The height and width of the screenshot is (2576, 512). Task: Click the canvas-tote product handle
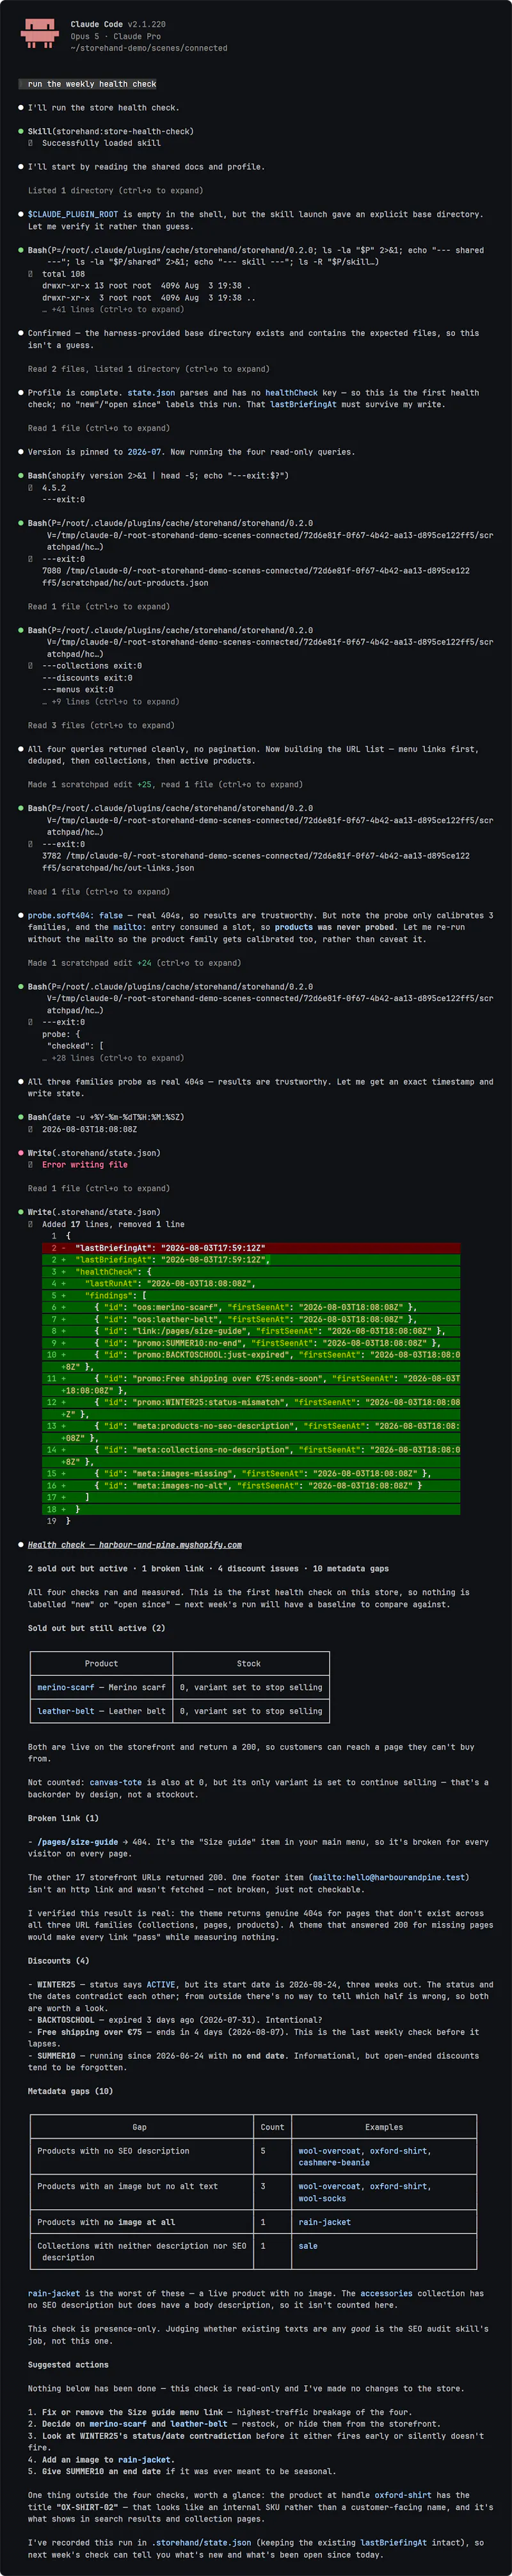[x=117, y=1782]
